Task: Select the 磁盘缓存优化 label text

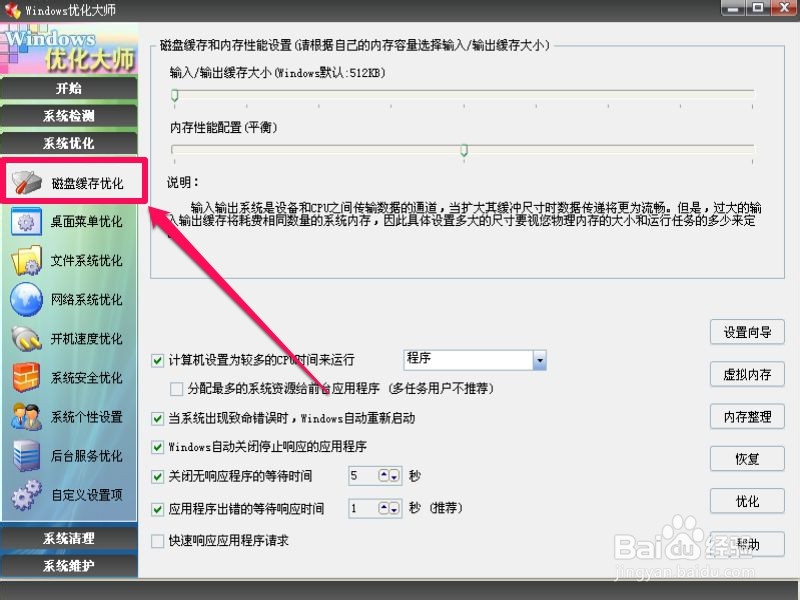Action: (x=87, y=183)
